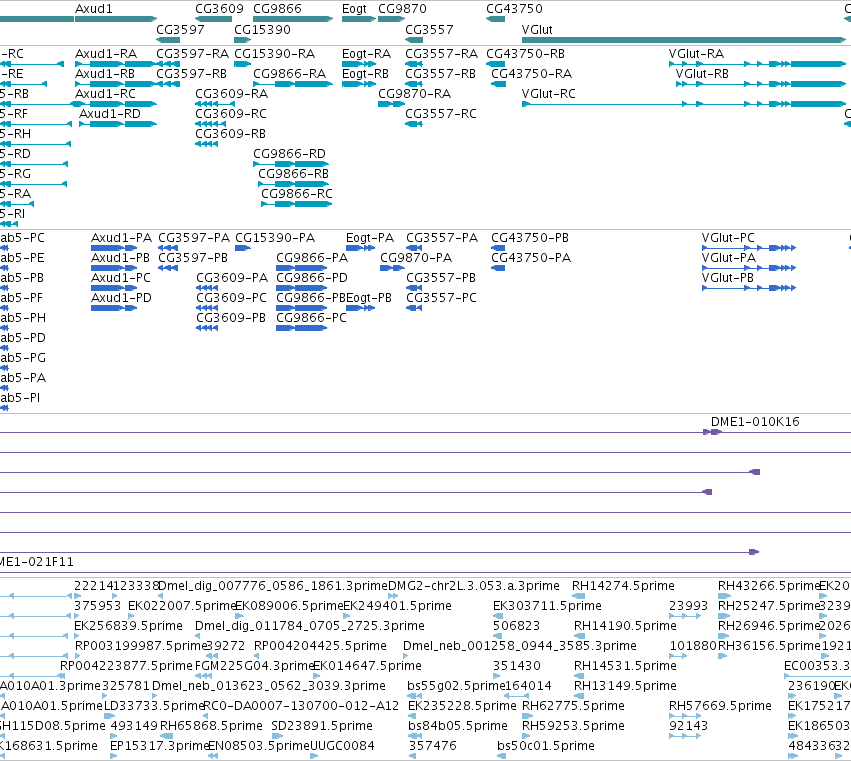851x761 pixels.
Task: Click EST SD23891.5prime
Action: coord(322,726)
